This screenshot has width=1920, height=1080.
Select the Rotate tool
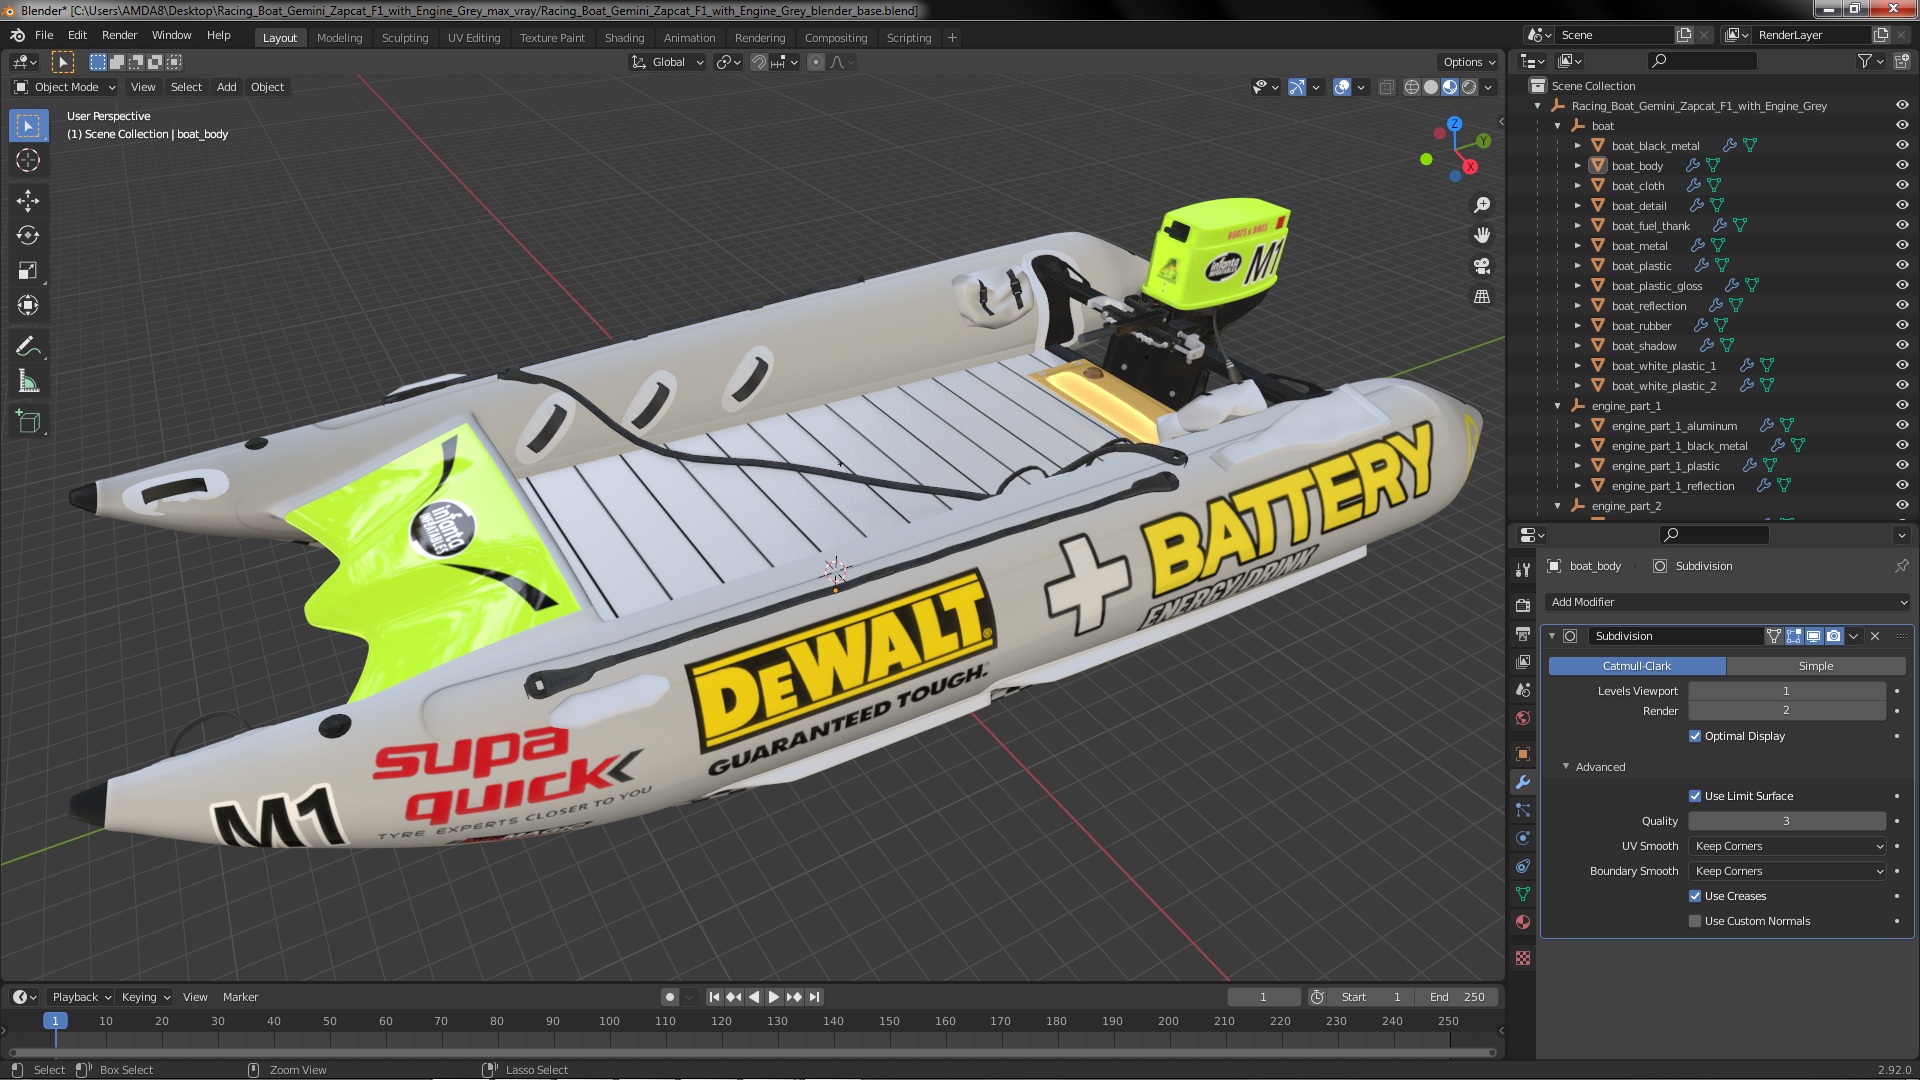28,235
